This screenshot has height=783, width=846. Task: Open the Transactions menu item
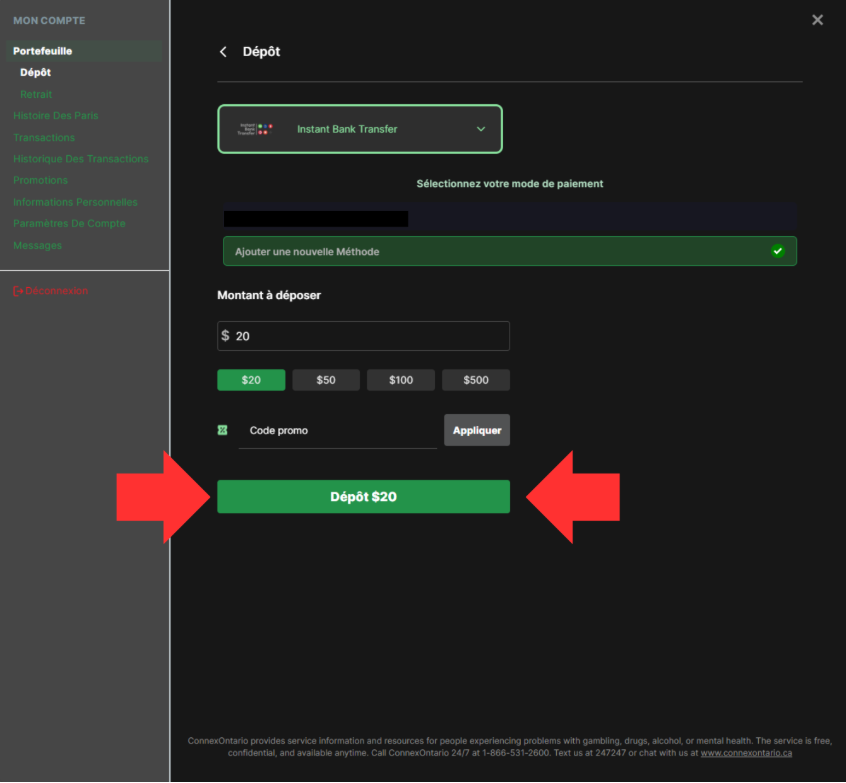pyautogui.click(x=44, y=138)
